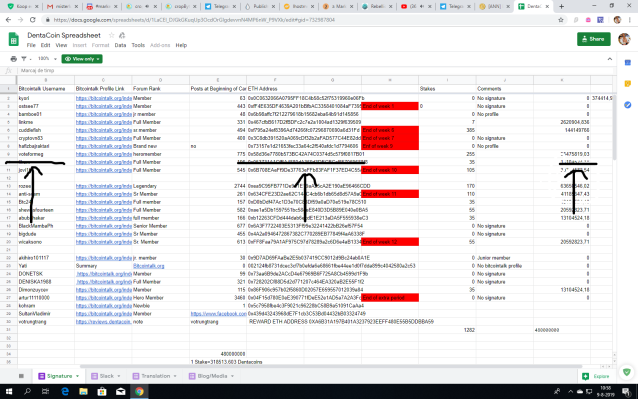Open the Data menu

[120, 45]
